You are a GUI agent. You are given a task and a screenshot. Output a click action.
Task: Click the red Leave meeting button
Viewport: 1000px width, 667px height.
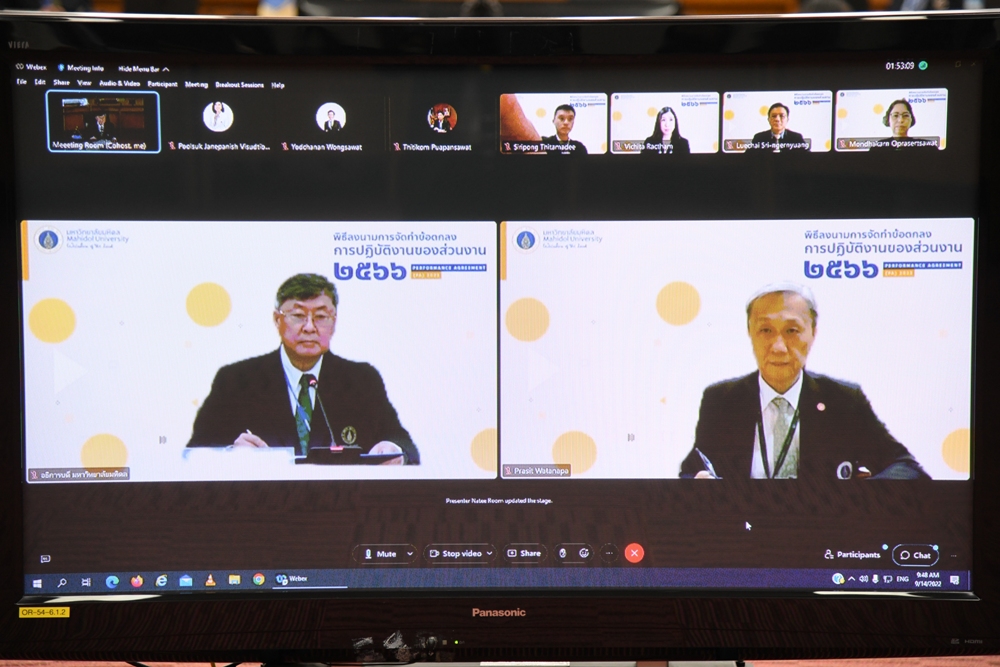point(634,553)
